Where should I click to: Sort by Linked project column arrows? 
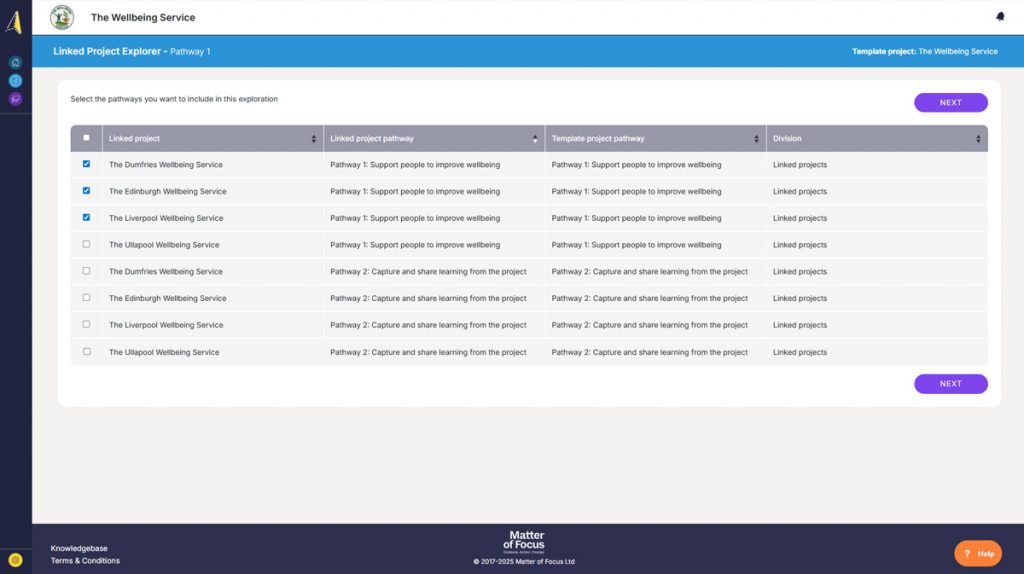313,139
